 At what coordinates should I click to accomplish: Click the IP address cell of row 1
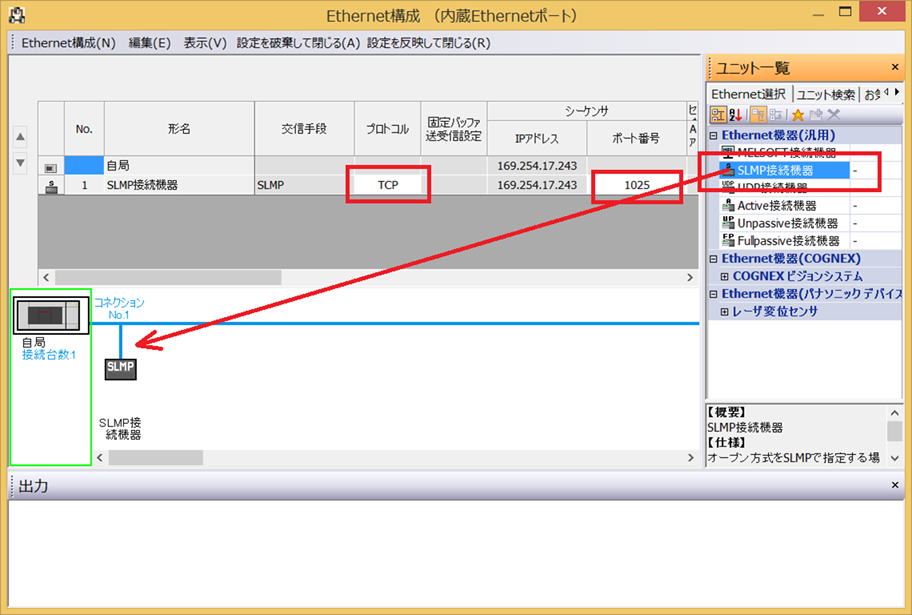537,185
